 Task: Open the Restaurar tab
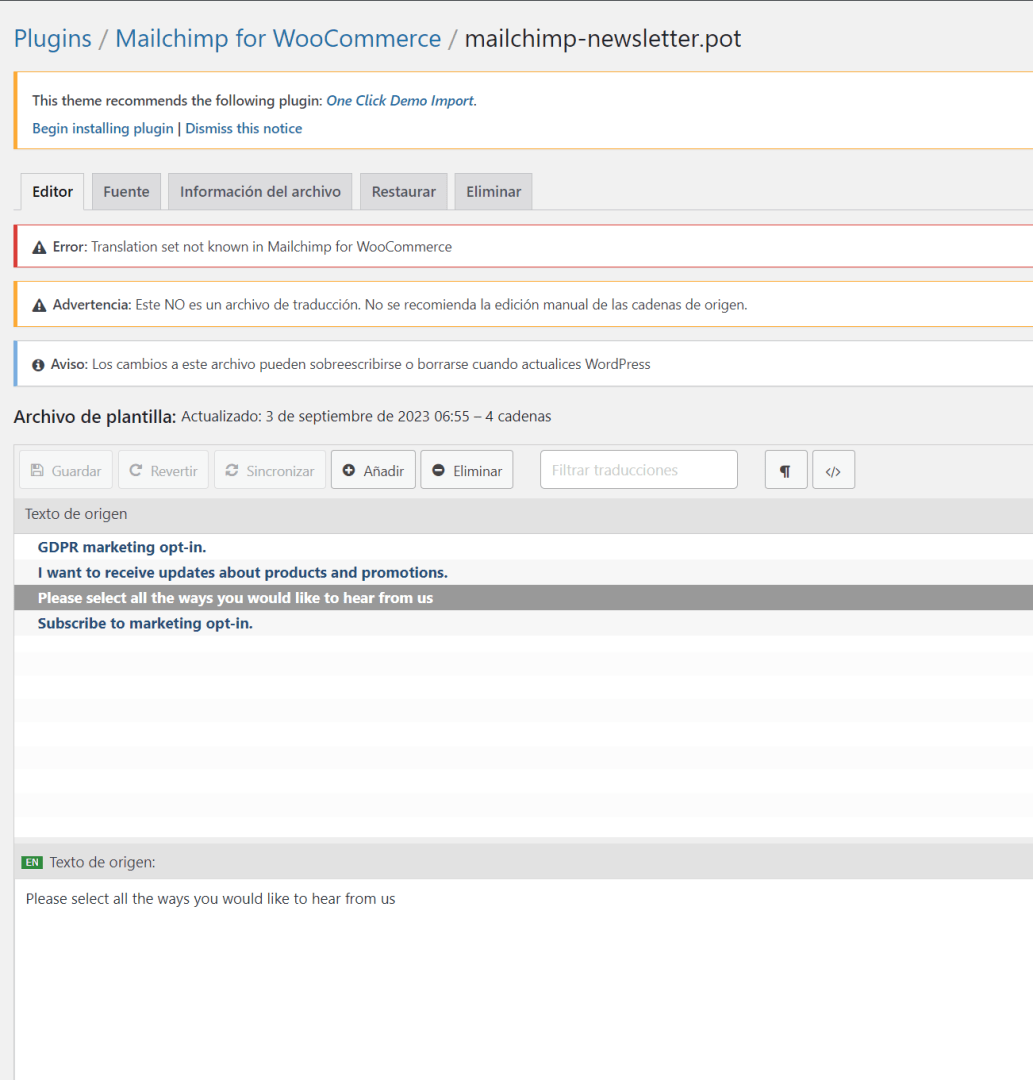tap(404, 191)
